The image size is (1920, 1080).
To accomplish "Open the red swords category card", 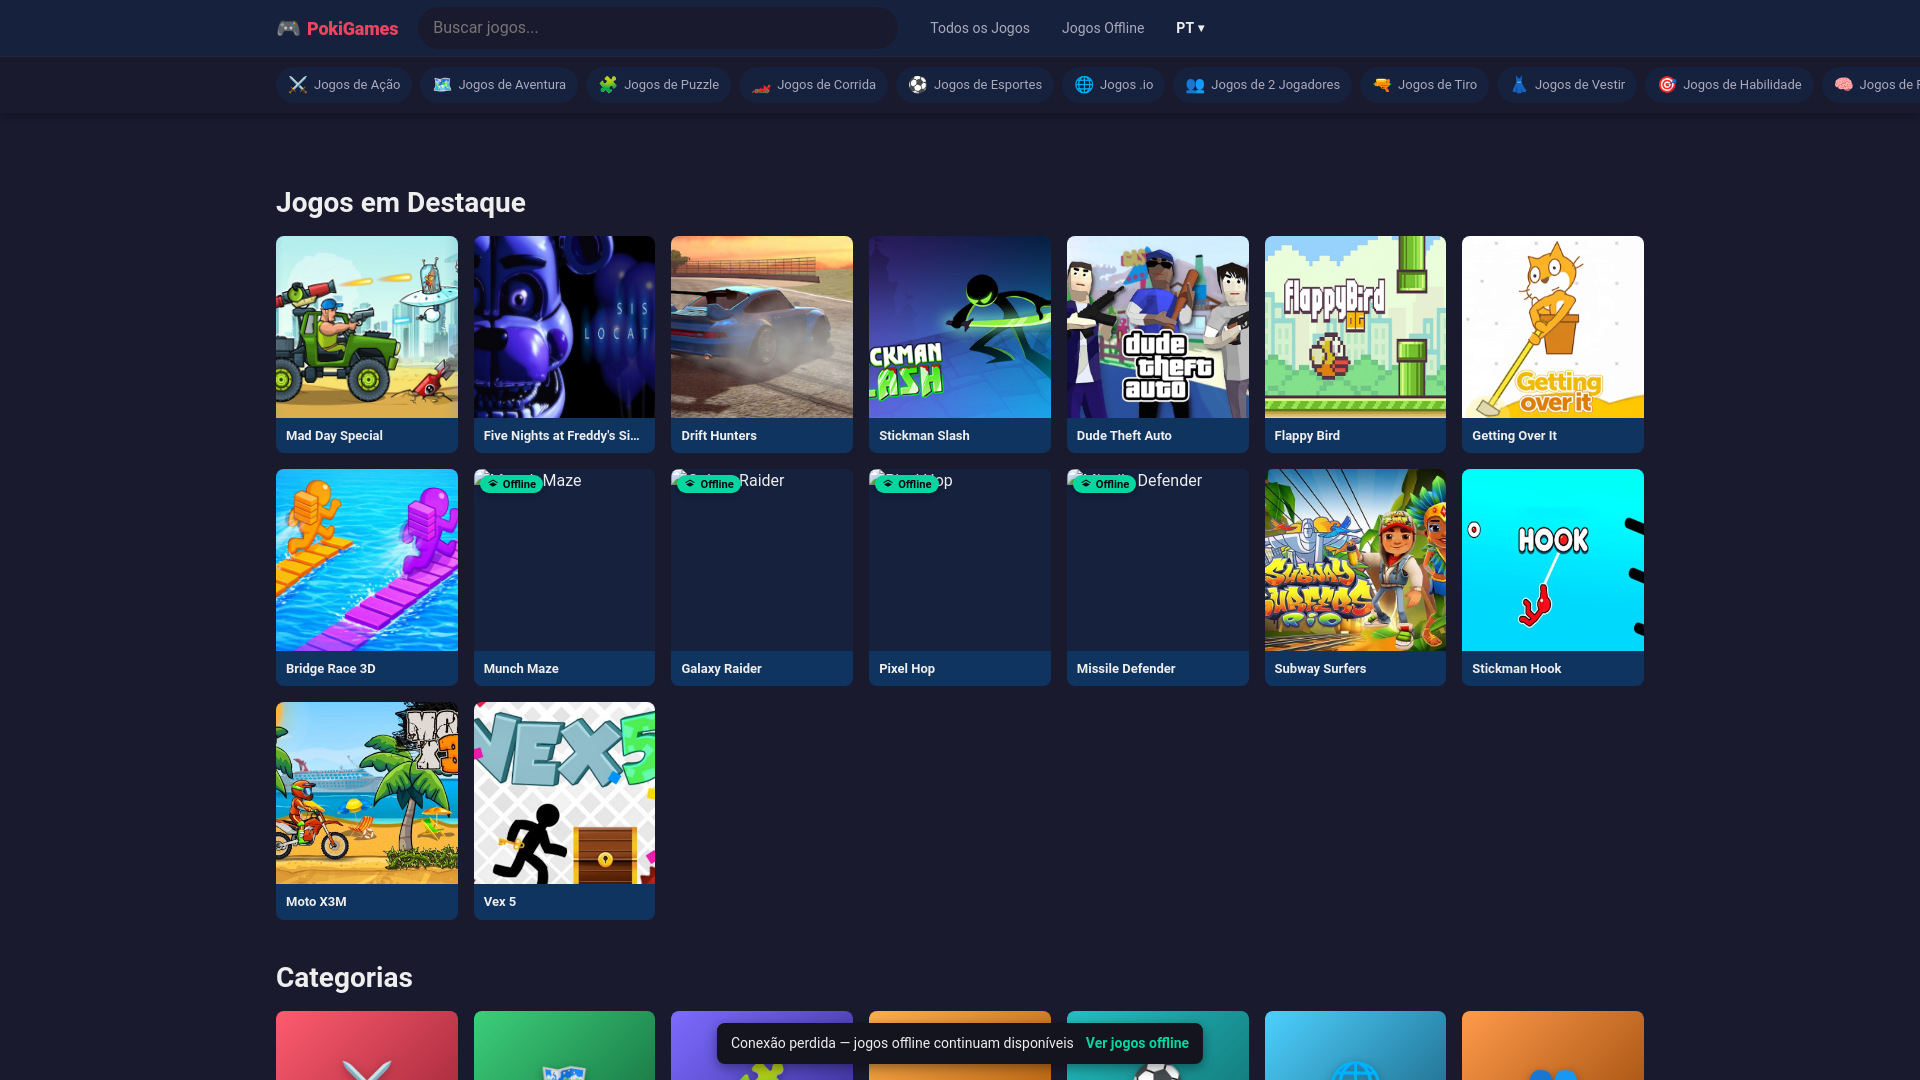I will point(367,1045).
